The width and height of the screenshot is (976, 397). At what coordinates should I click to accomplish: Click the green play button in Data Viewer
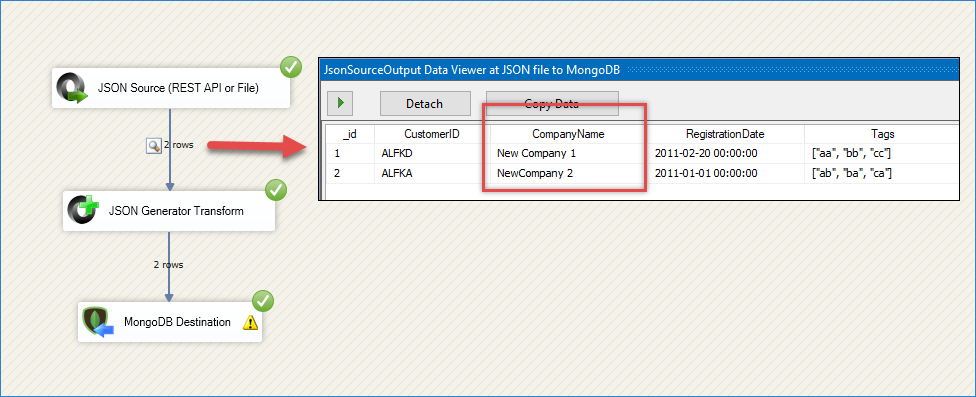tap(340, 103)
